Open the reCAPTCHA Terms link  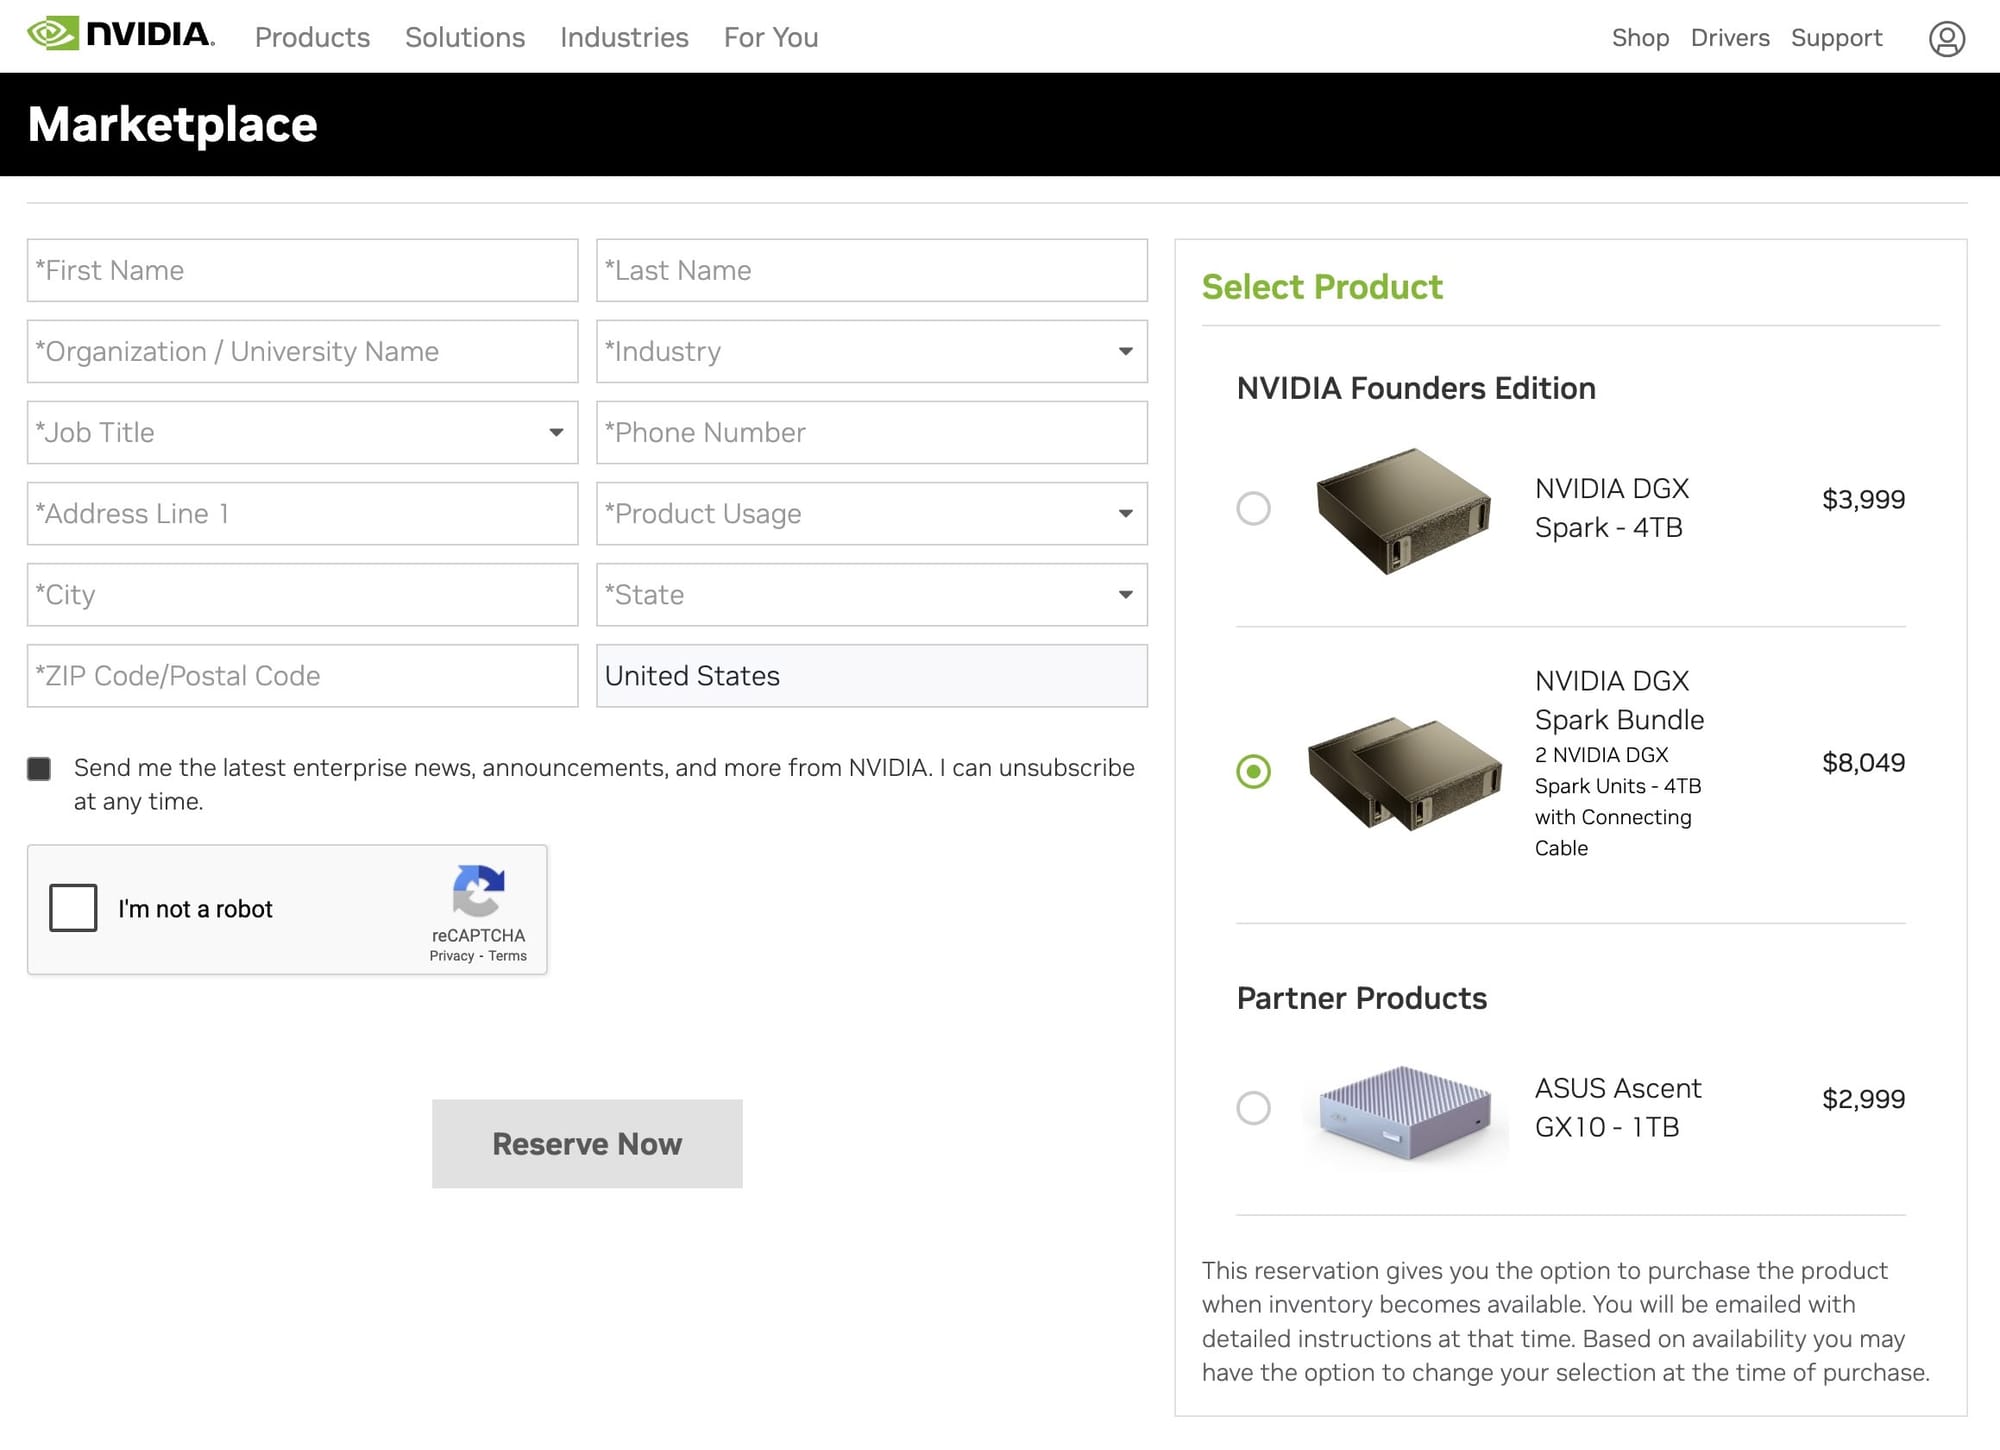tap(507, 956)
